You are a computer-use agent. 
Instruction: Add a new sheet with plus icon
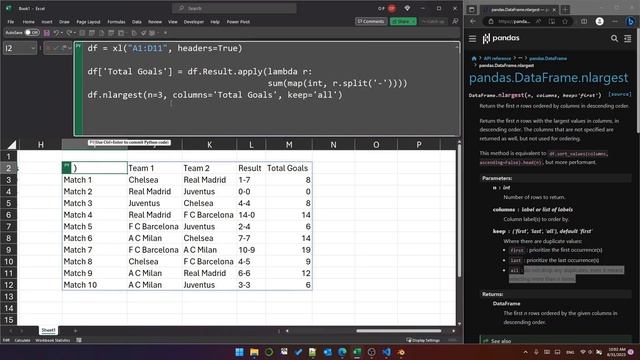point(75,331)
